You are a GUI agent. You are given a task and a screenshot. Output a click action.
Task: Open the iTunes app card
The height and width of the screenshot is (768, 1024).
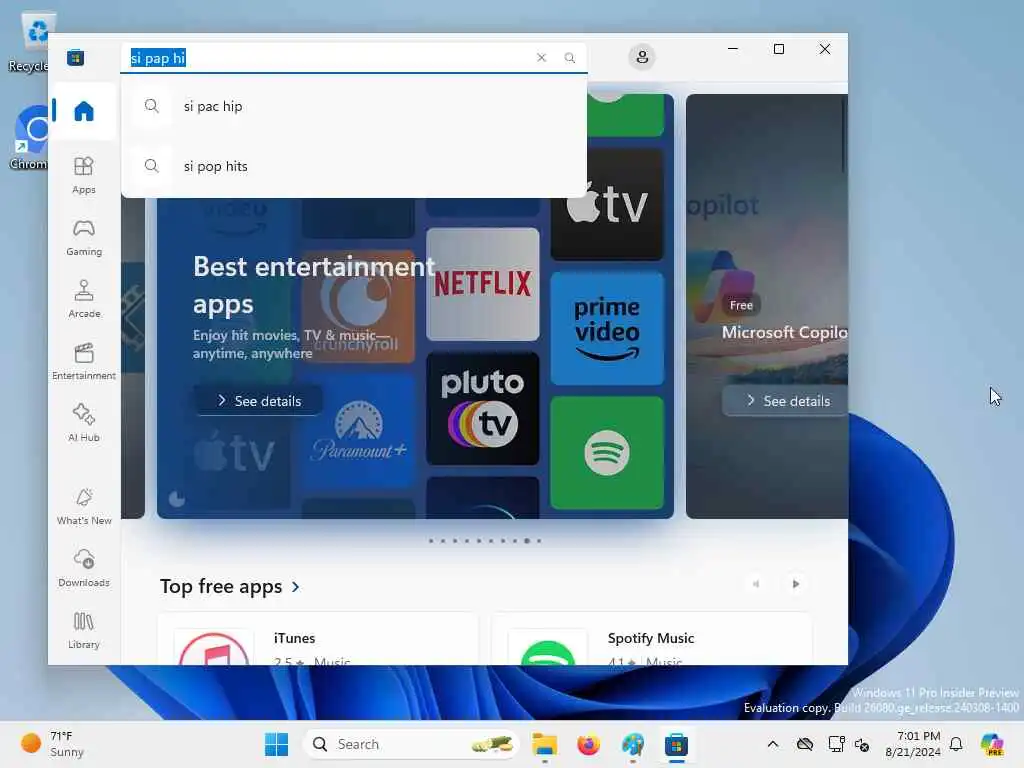tap(318, 639)
